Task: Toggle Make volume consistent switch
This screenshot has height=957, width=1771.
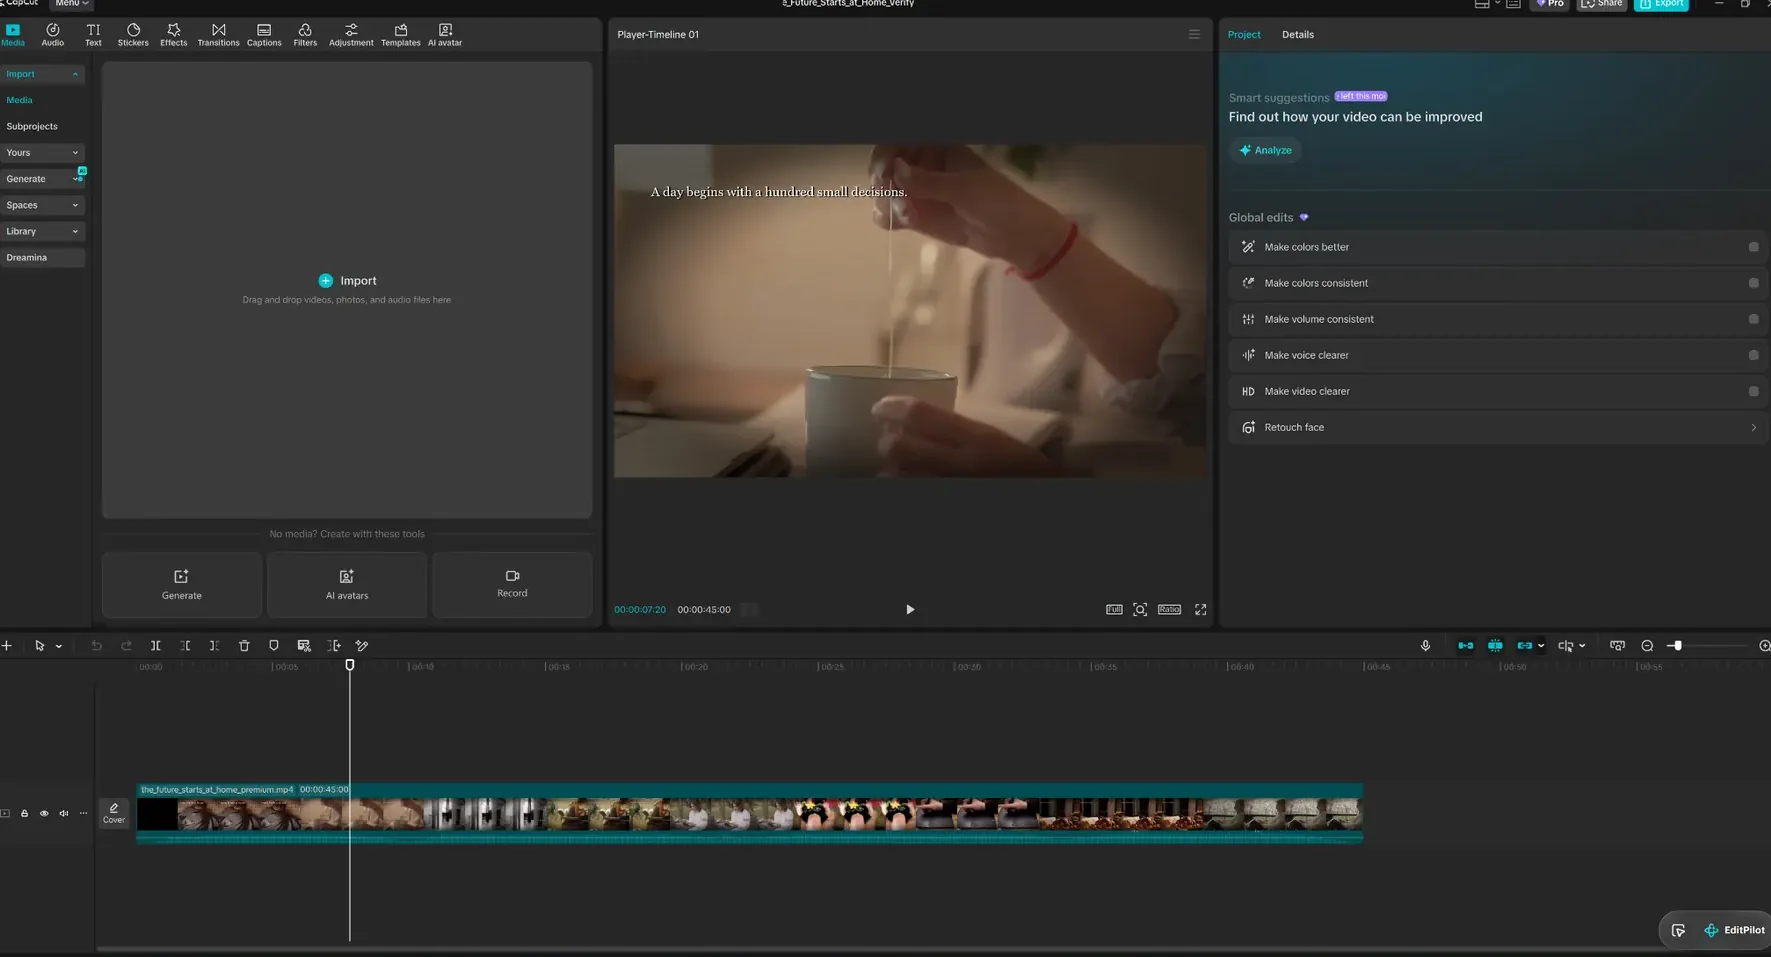Action: [1753, 319]
